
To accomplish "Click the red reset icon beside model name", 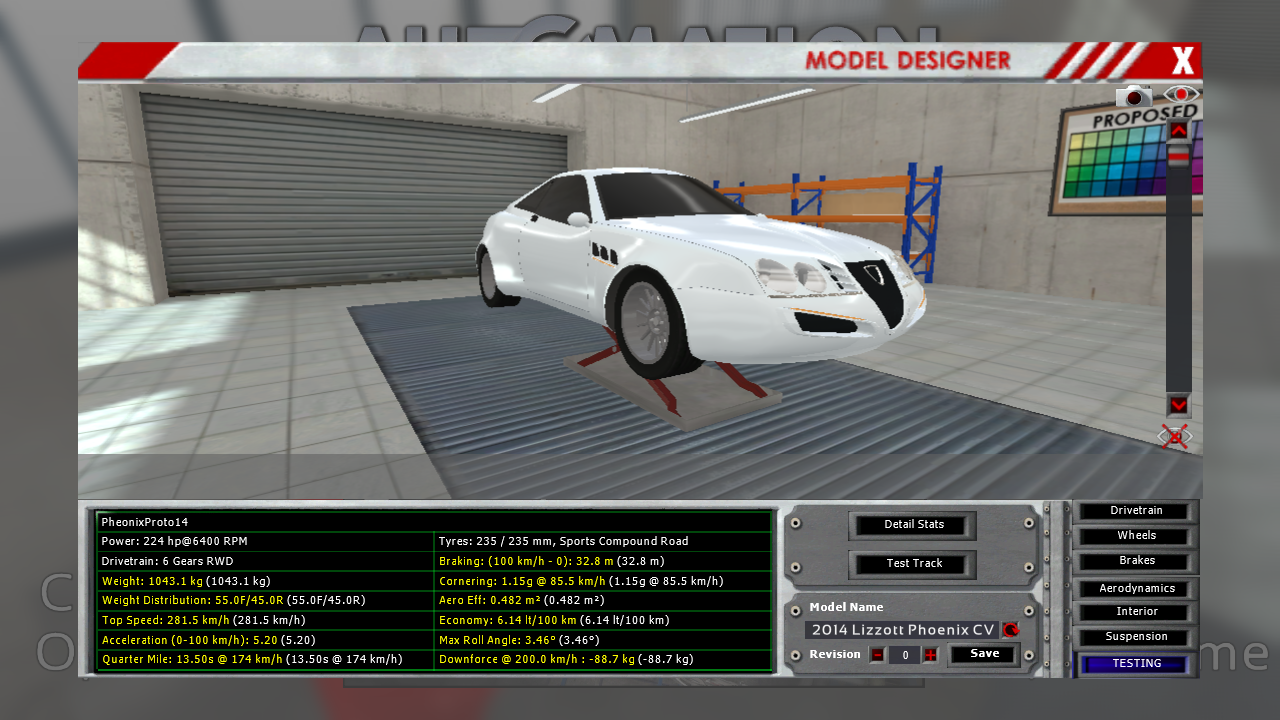I will tap(1010, 630).
